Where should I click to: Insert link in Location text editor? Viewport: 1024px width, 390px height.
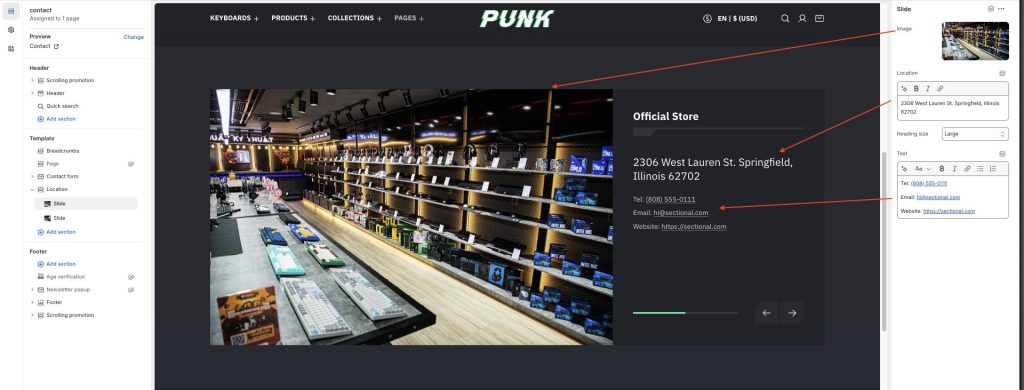coord(940,88)
